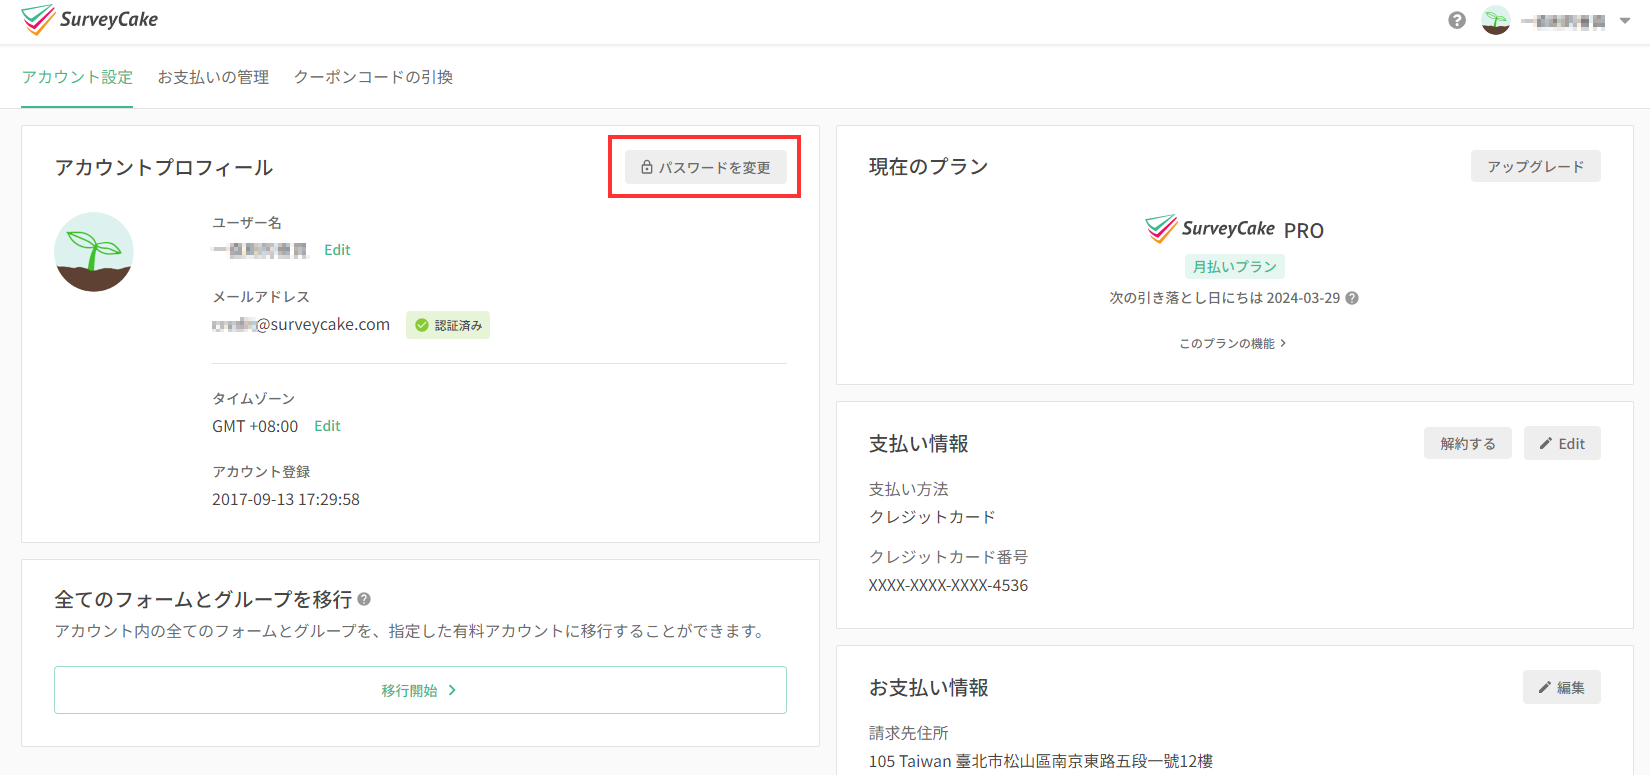Viewport: 1650px width, 775px height.
Task: Click the 現在のプラン heading
Action: (x=928, y=166)
